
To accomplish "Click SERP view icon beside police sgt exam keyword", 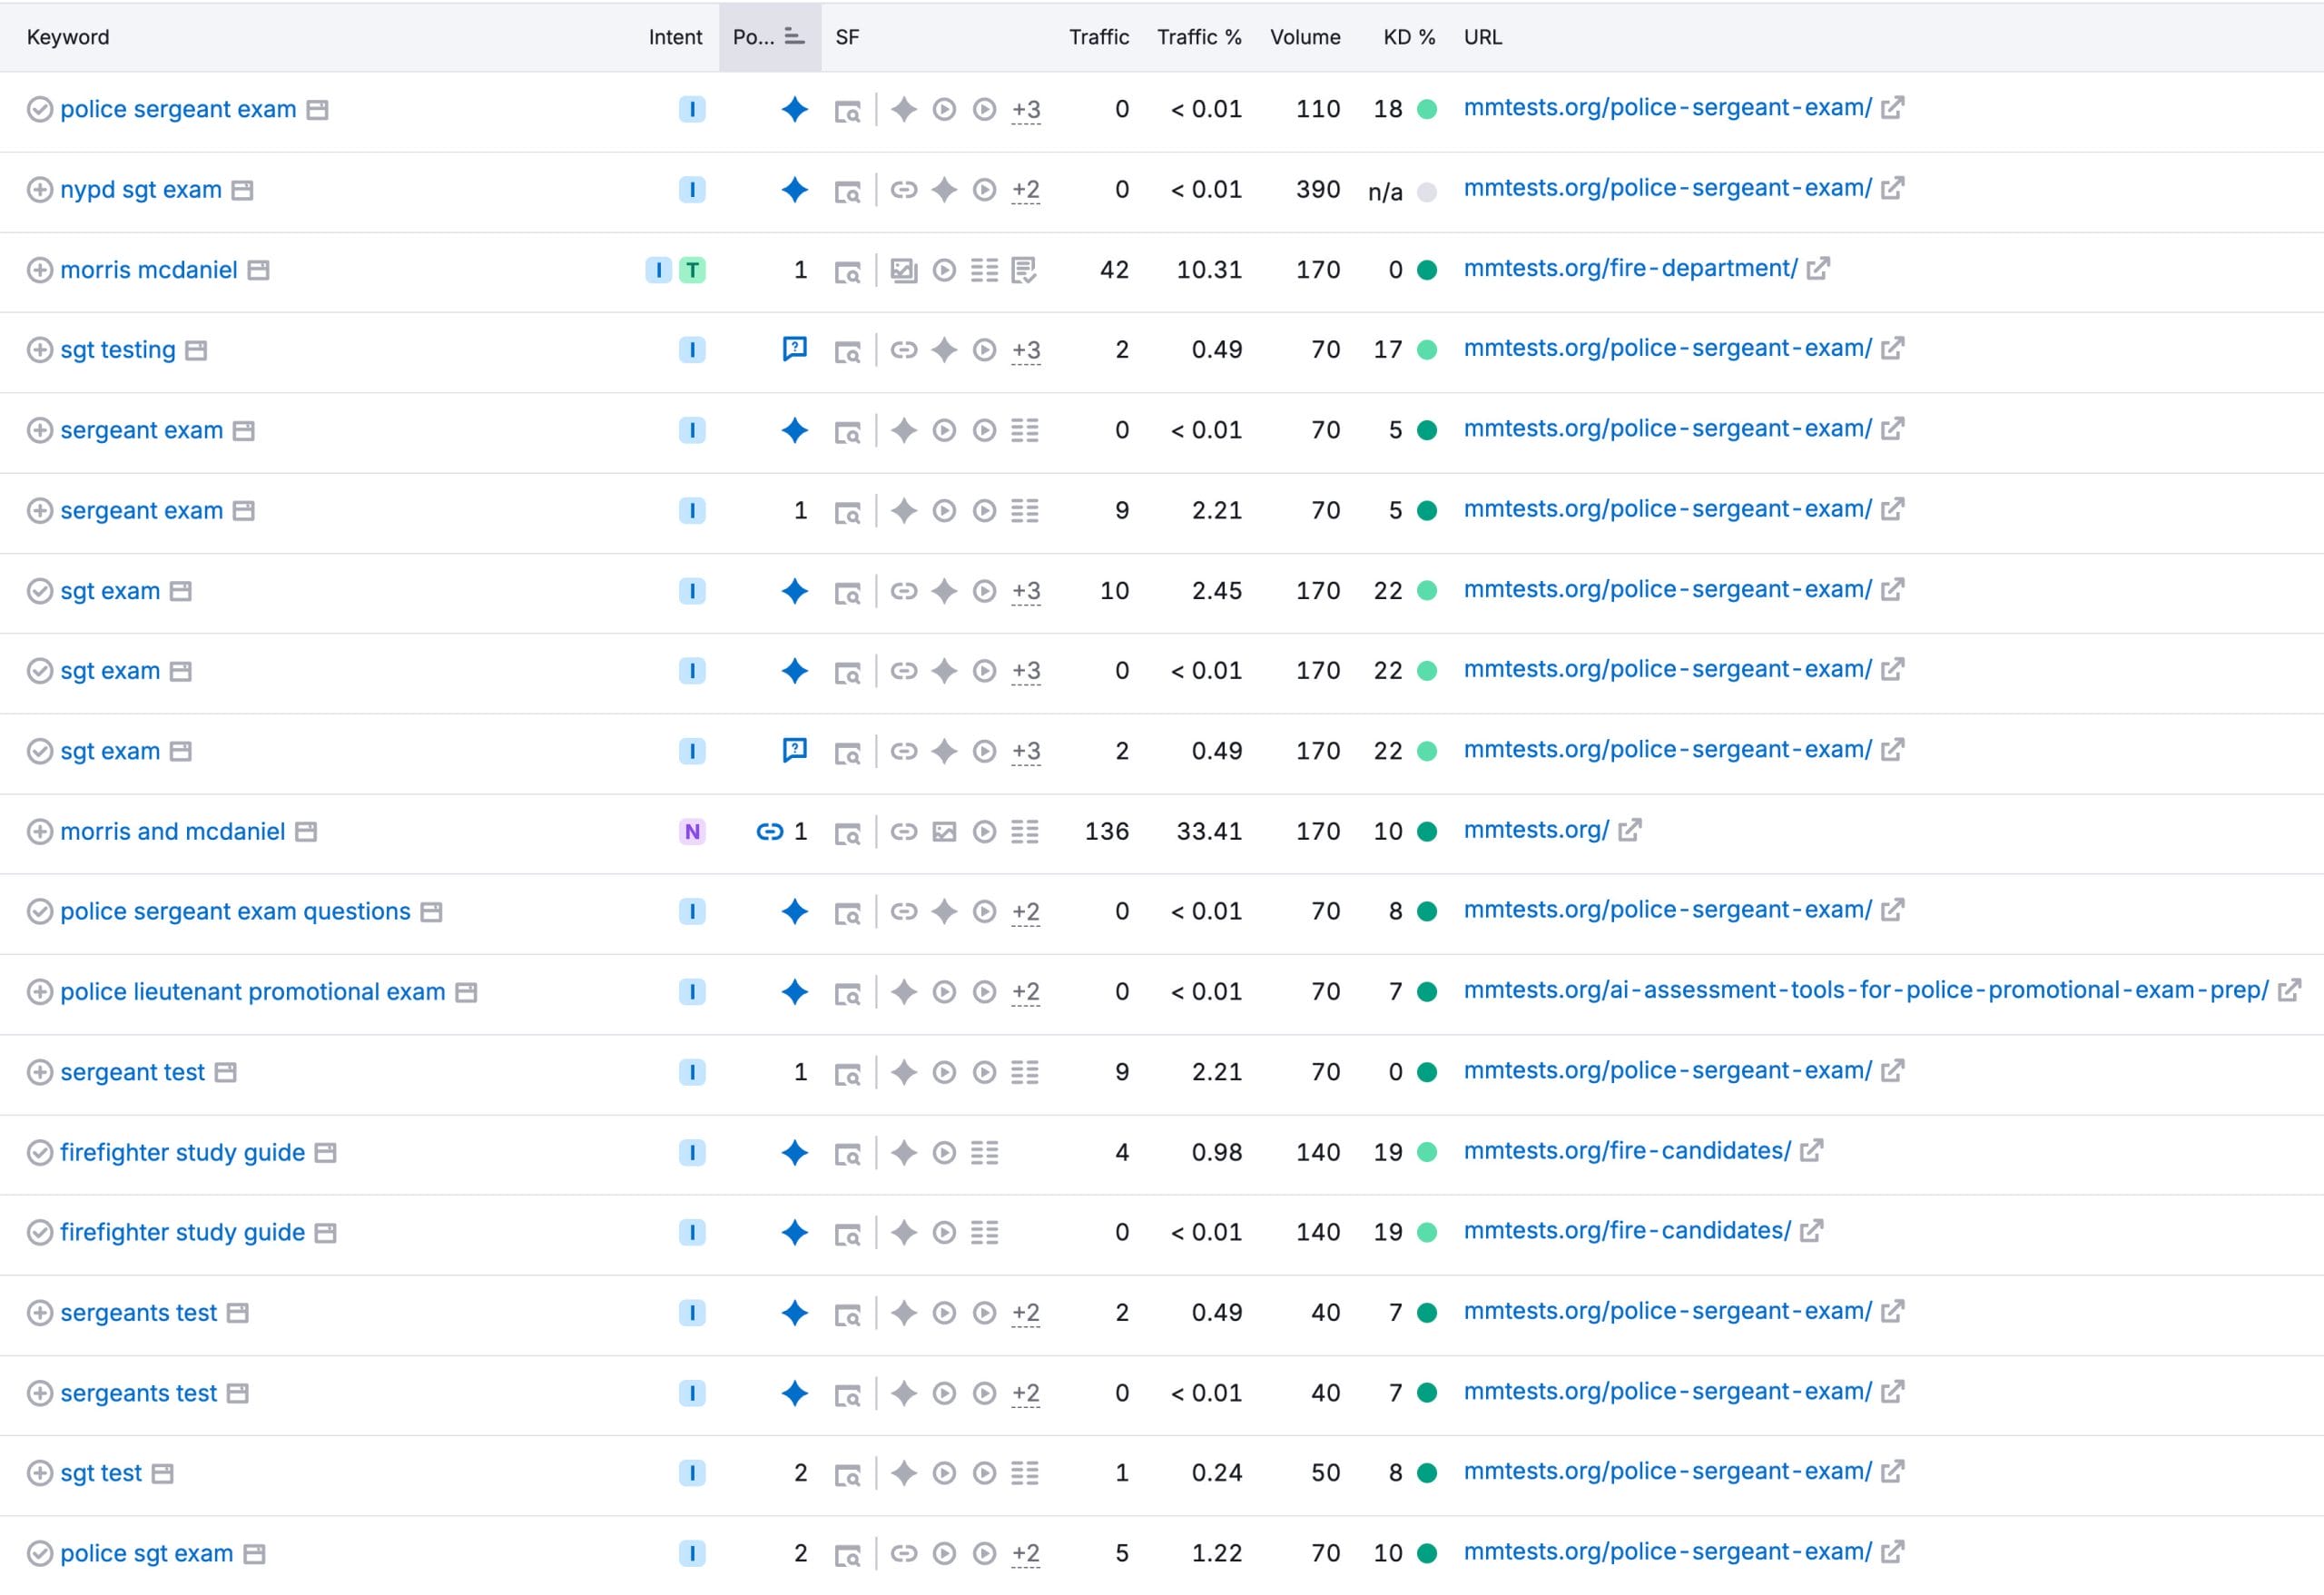I will coord(255,1554).
